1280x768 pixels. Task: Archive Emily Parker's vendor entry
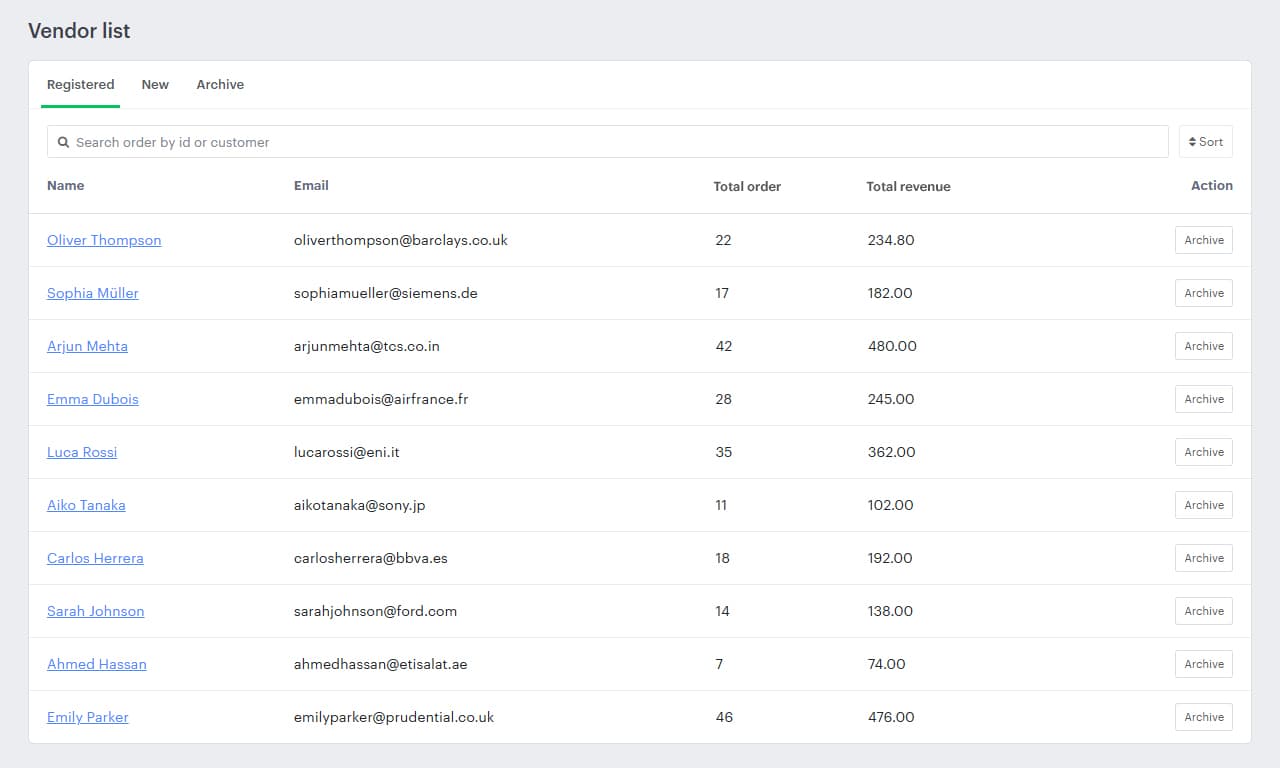(x=1203, y=717)
